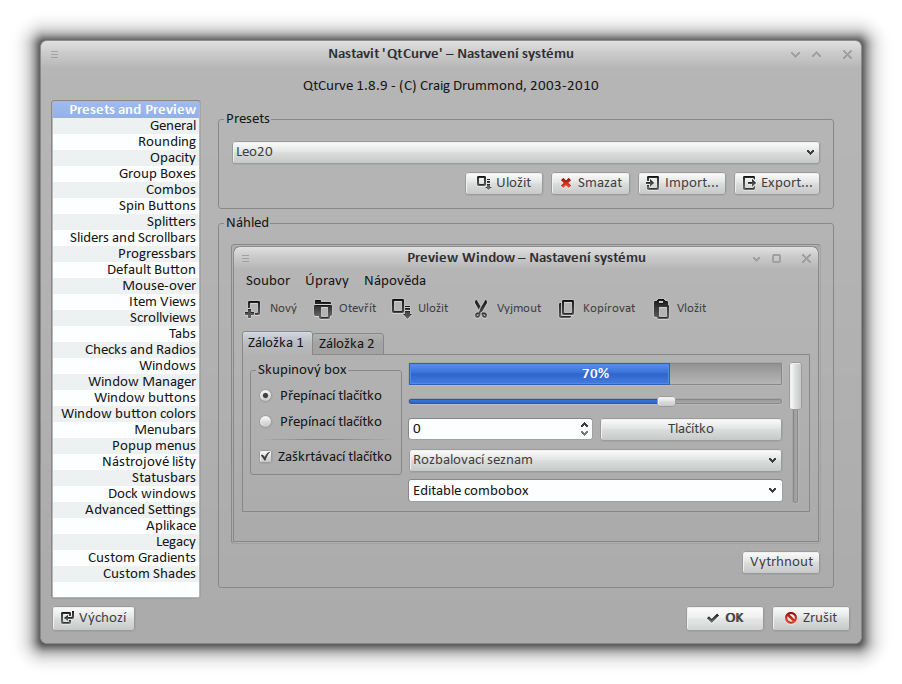
Task: Toggle the Zaškrtávací tlačítko checkbox
Action: point(265,456)
